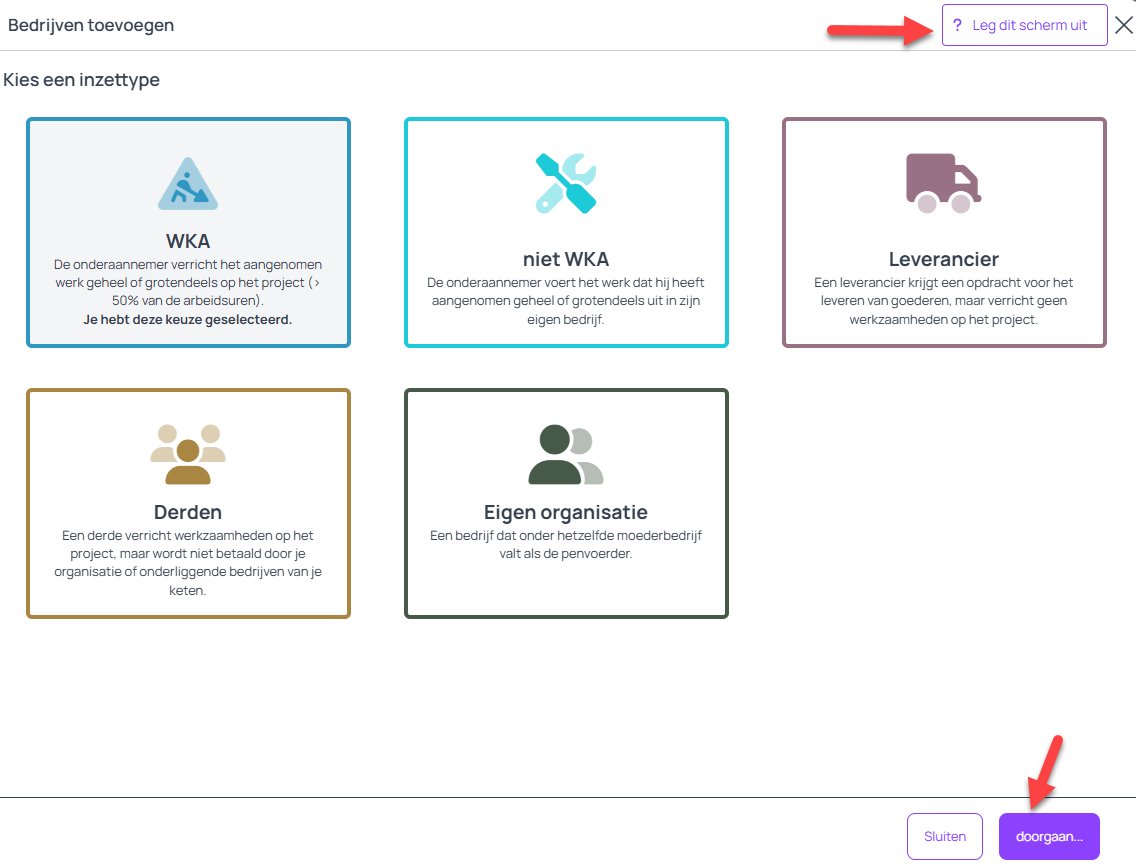
Task: Select the WKA inzettype card
Action: click(x=188, y=233)
